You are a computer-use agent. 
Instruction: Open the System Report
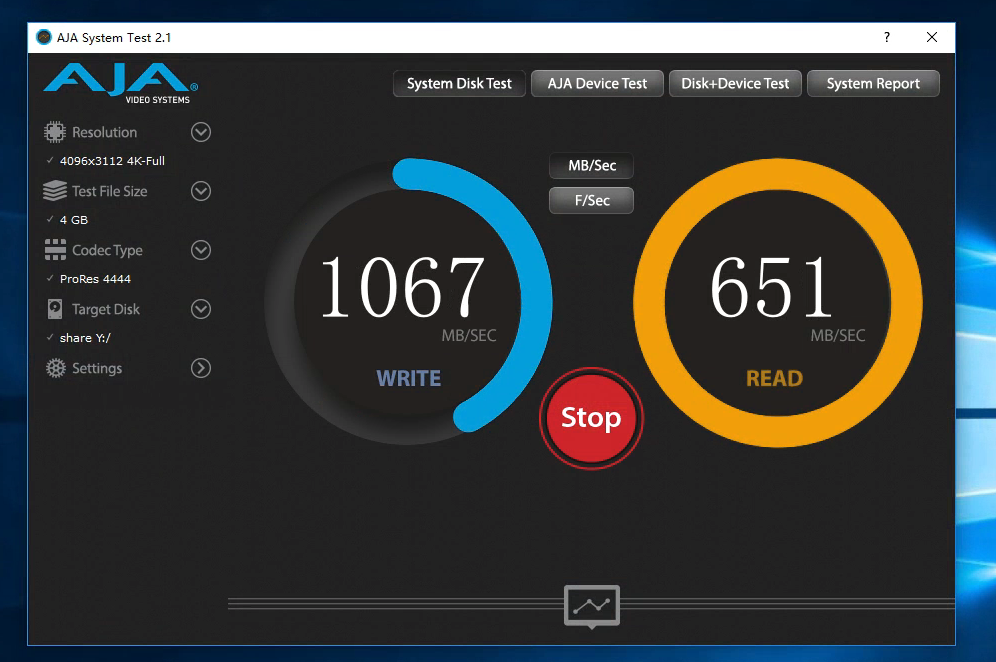pyautogui.click(x=873, y=83)
